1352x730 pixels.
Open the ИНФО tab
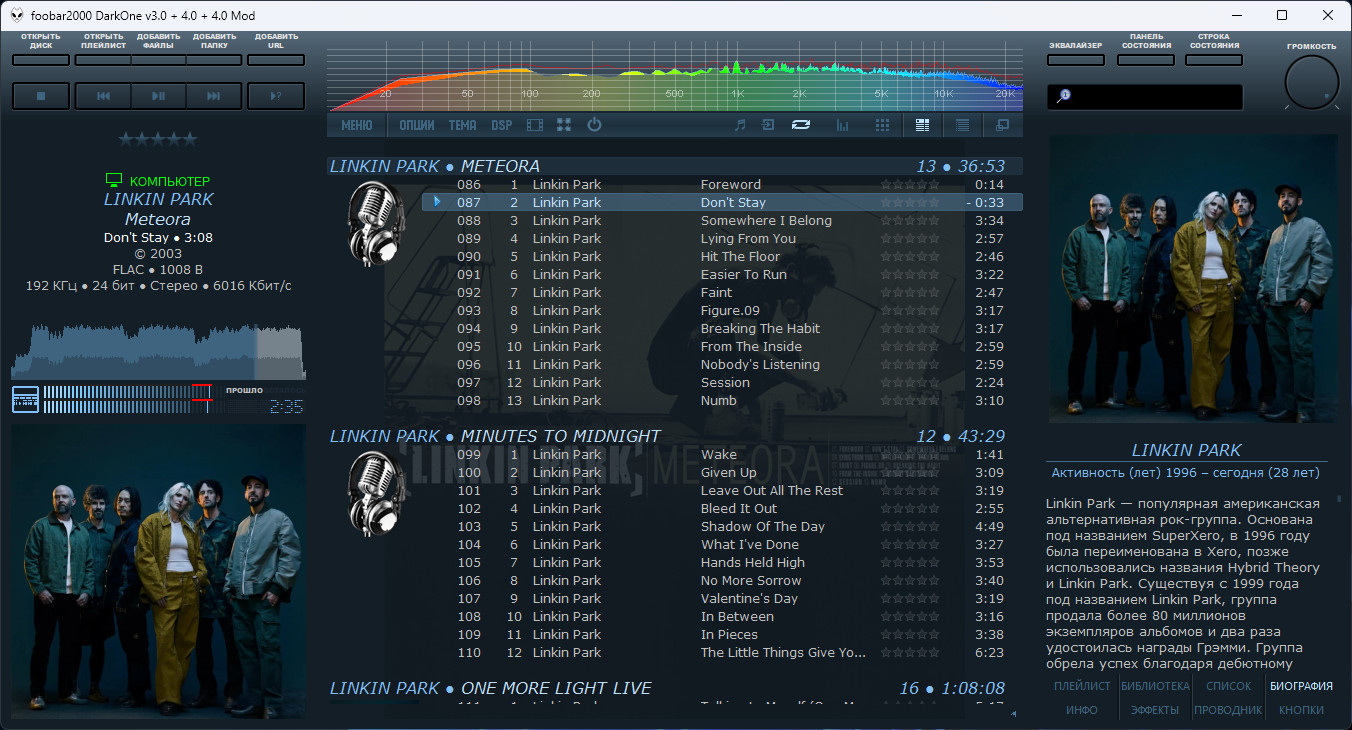(x=1082, y=710)
